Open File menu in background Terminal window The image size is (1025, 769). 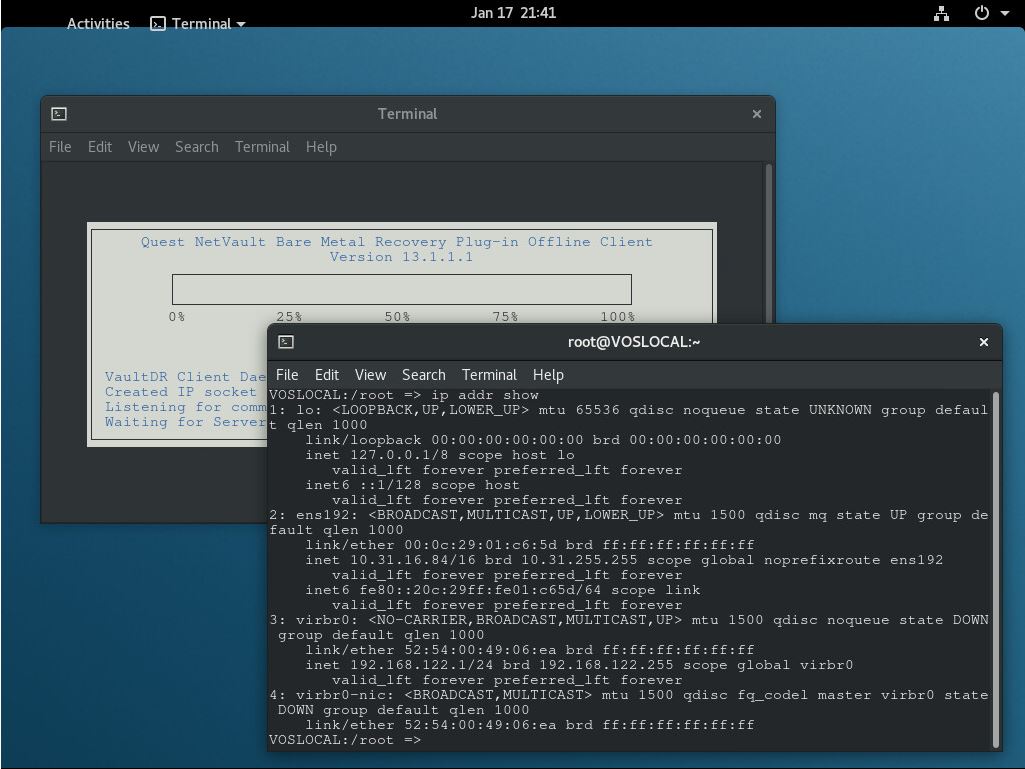click(x=60, y=146)
